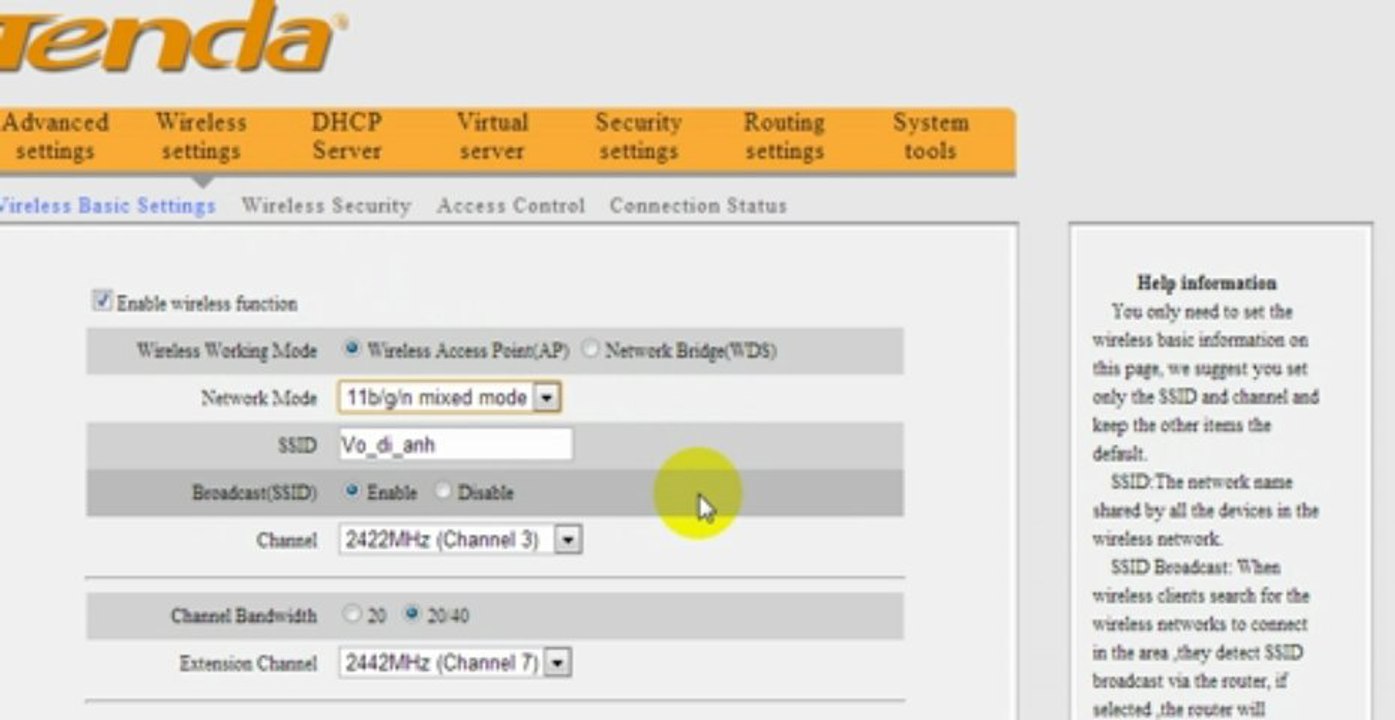Open the Wireless settings menu
Screen dimensions: 1395x720
coord(200,137)
